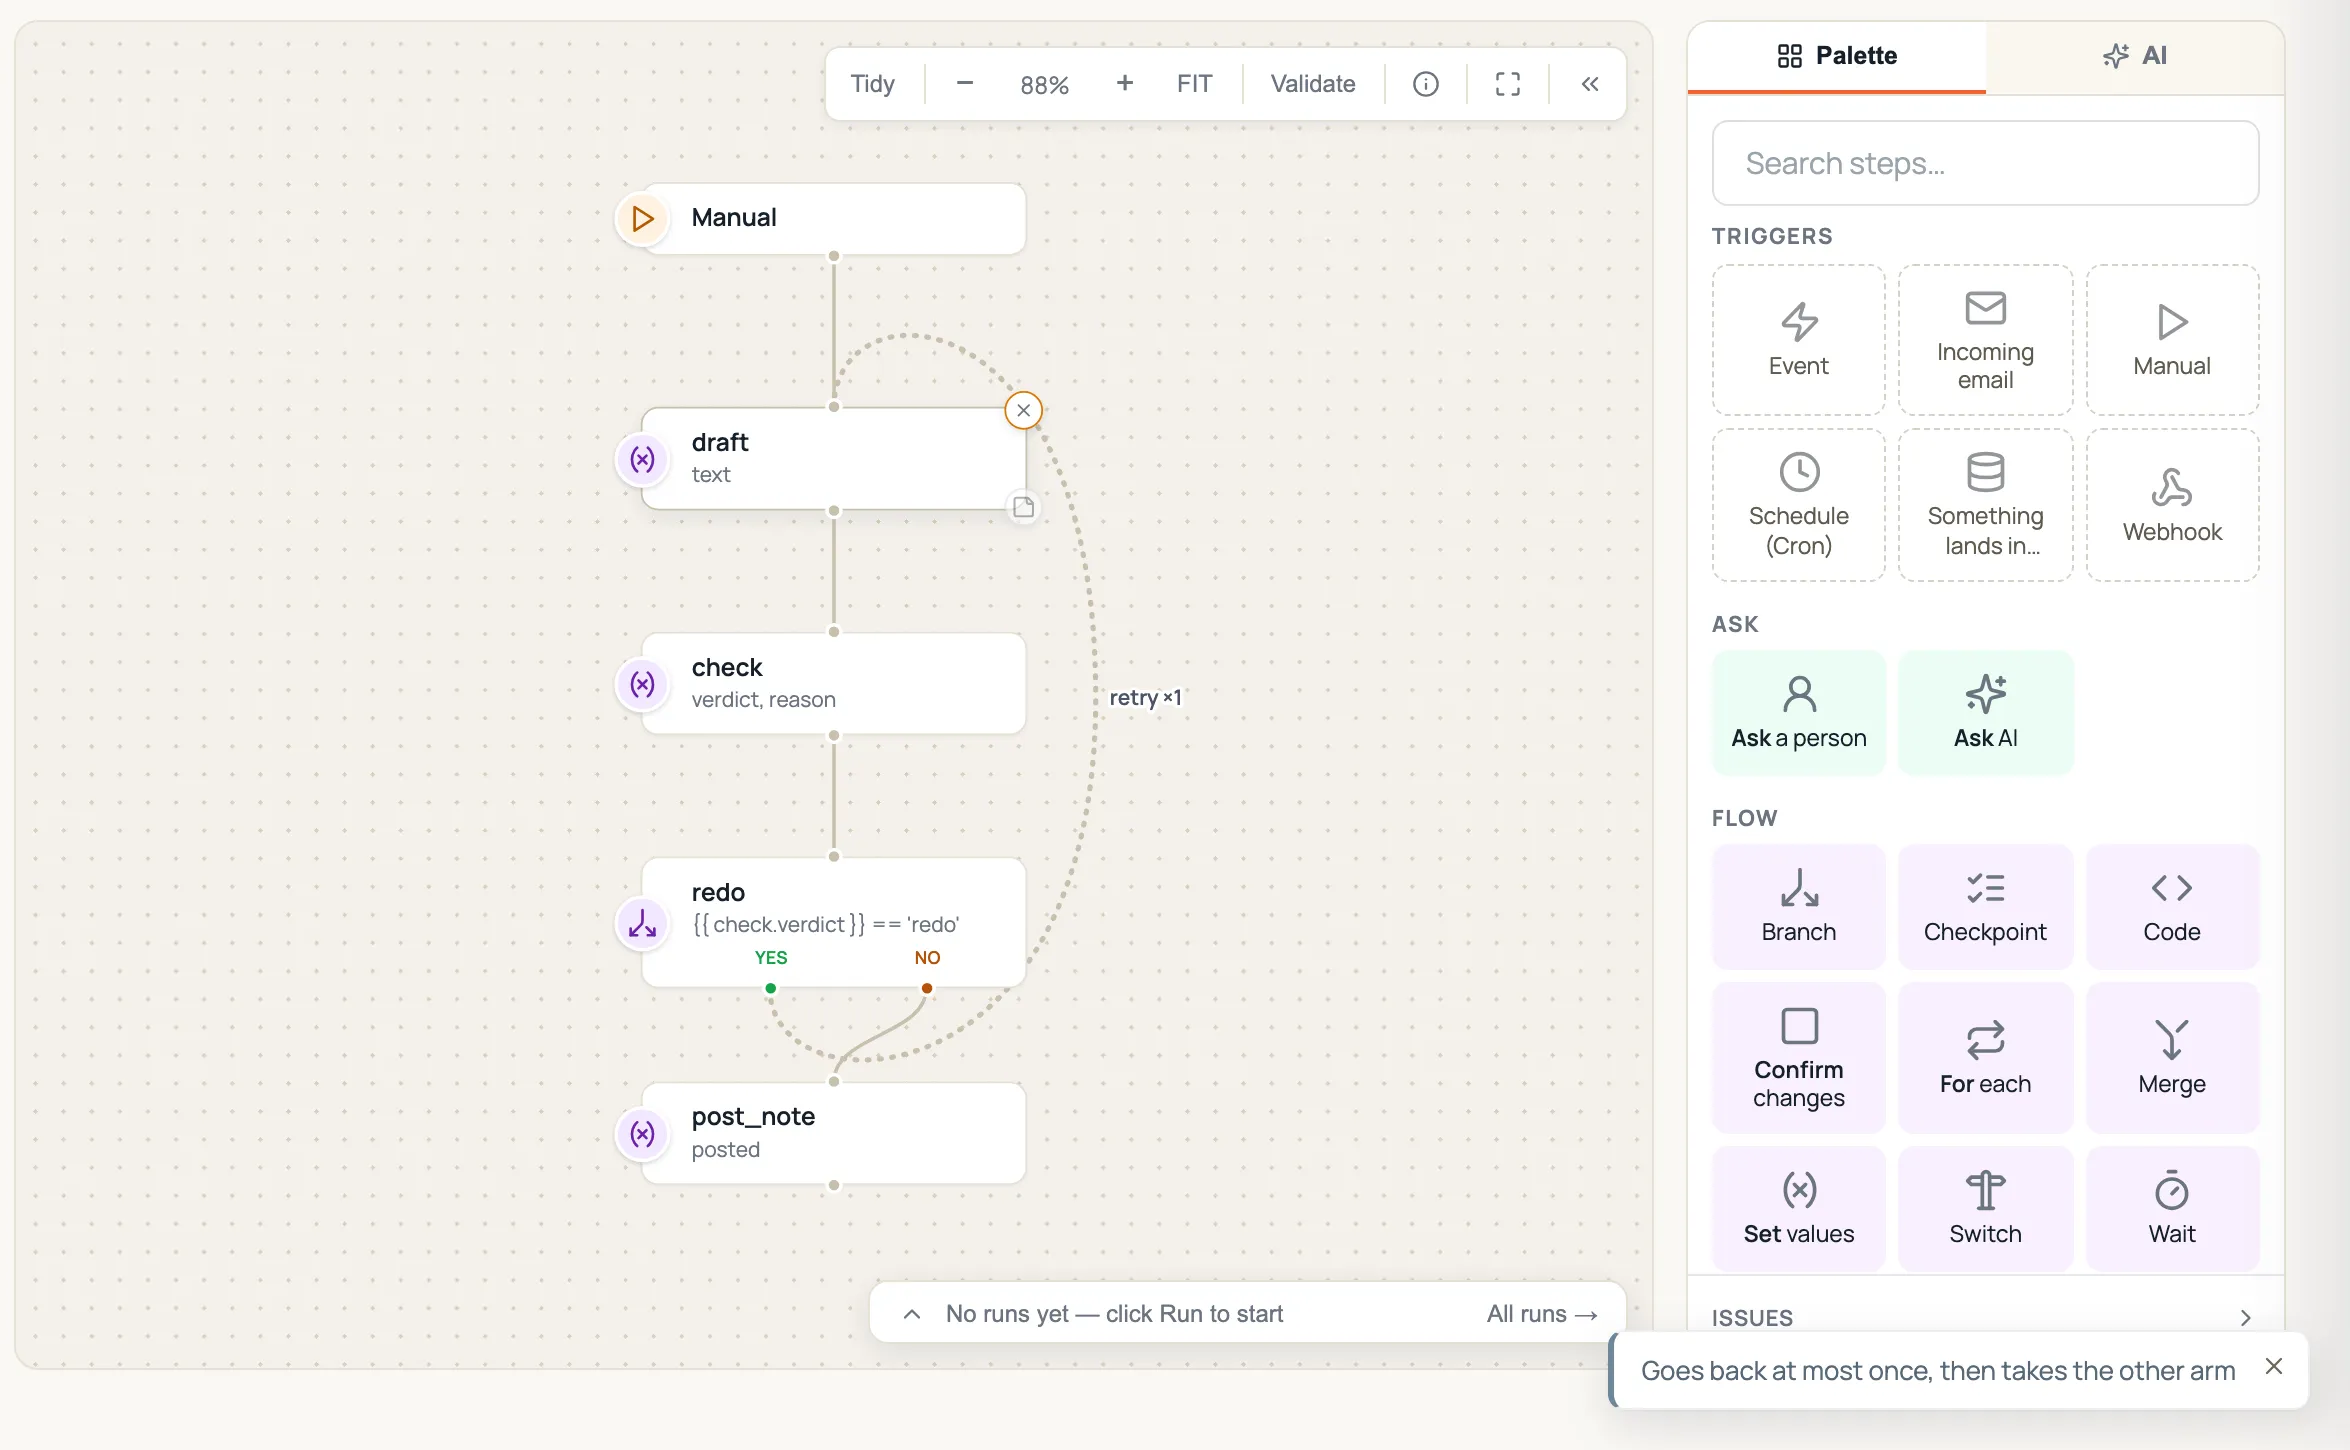Add a Branch flow step
The width and height of the screenshot is (2350, 1450).
[1798, 906]
